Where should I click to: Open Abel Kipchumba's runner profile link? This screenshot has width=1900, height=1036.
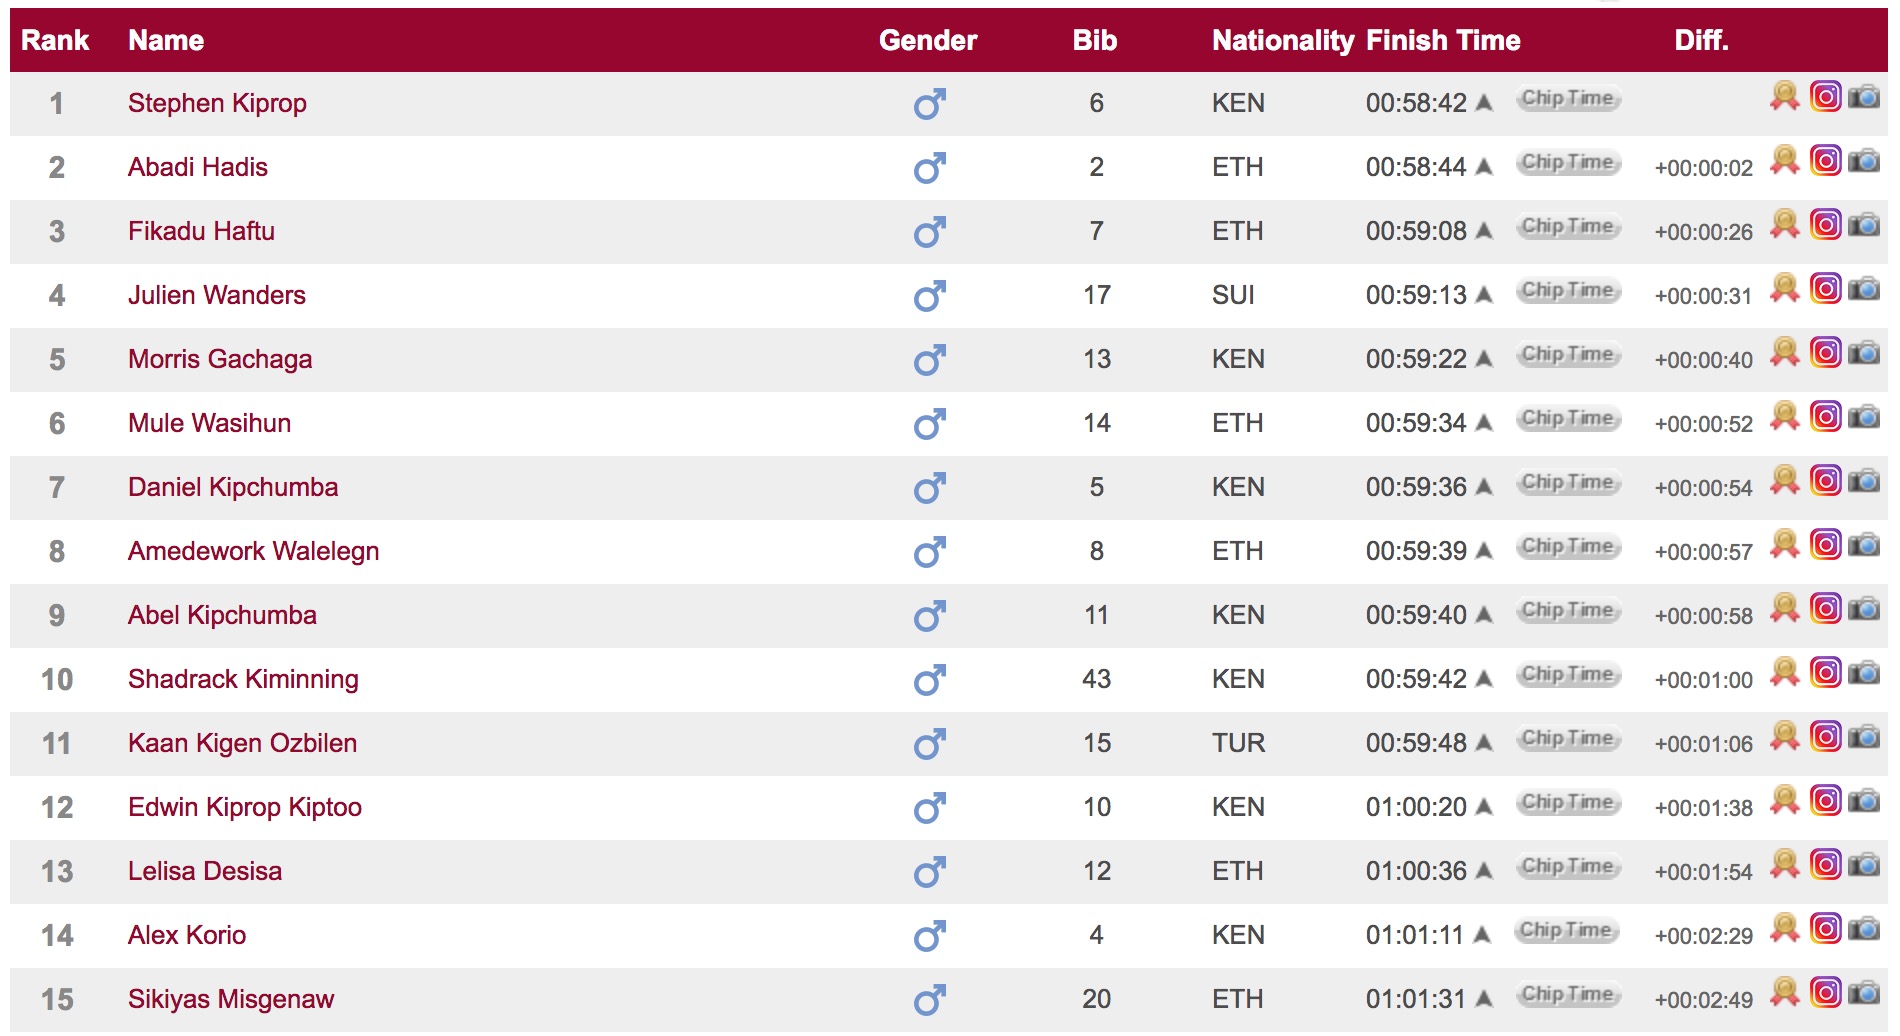(222, 615)
